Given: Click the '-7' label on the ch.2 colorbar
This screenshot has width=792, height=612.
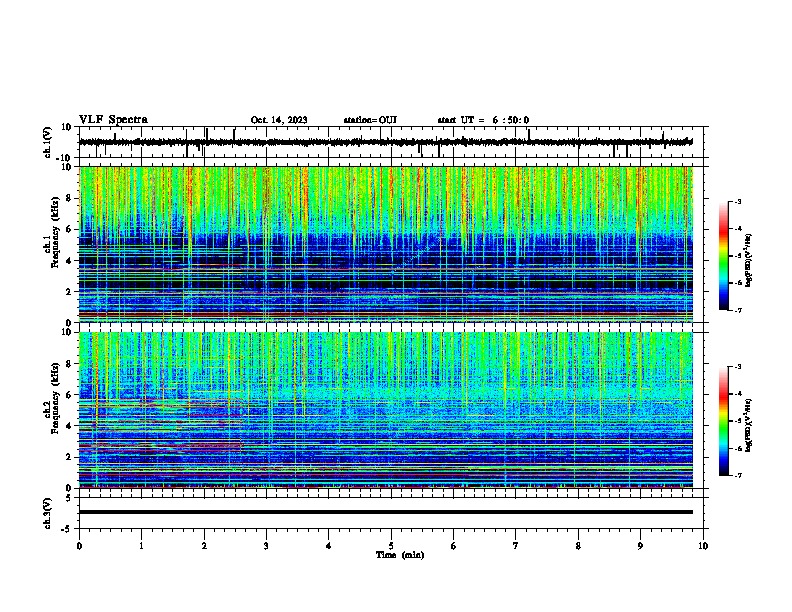Looking at the screenshot, I should click(737, 475).
